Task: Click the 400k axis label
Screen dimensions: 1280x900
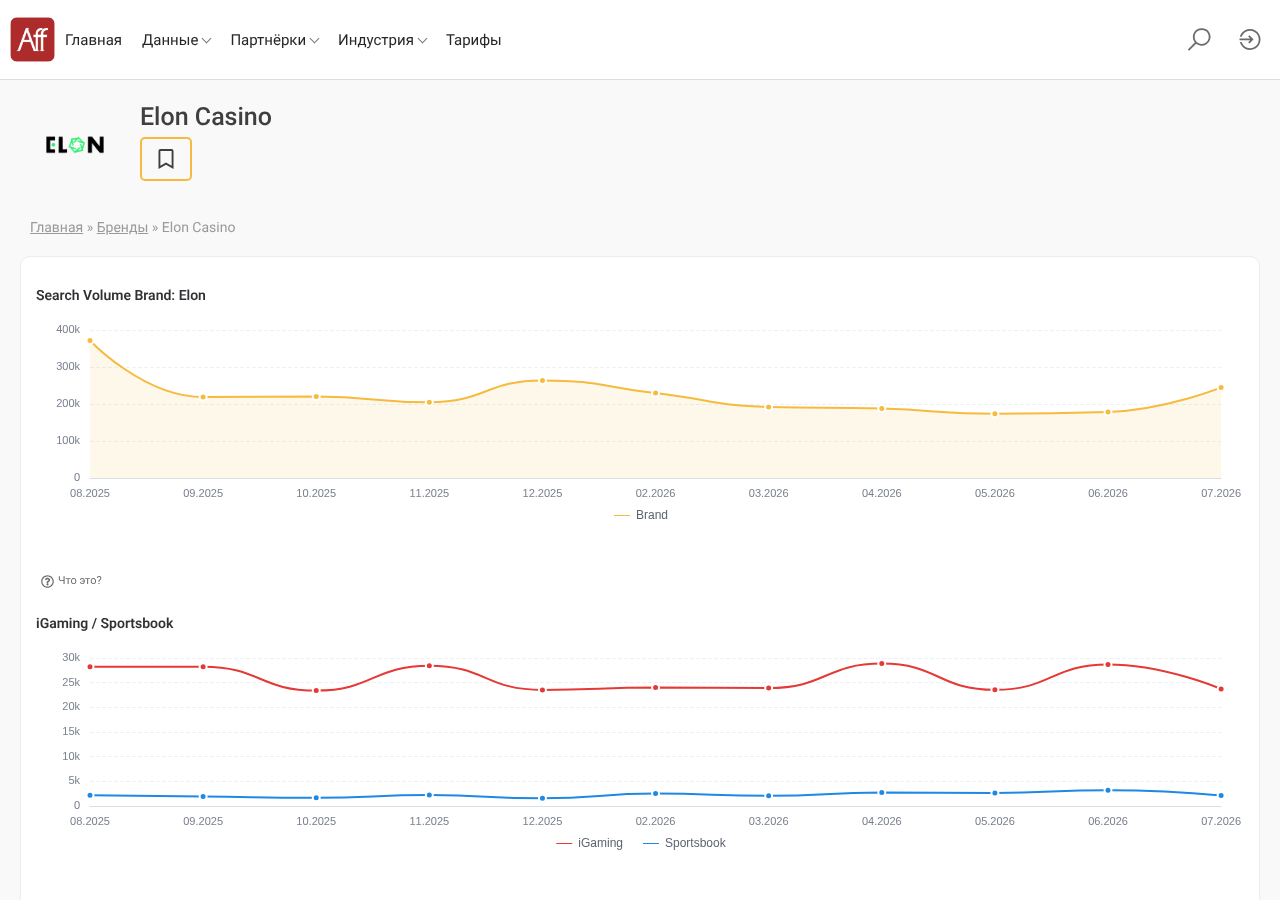Action: pyautogui.click(x=68, y=330)
